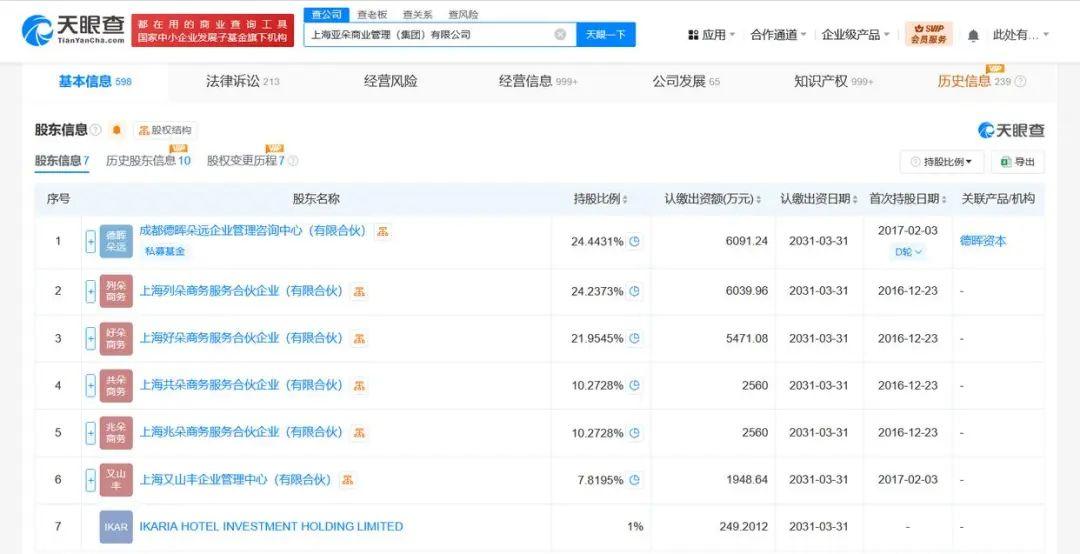
Task: Switch to 知识产权 tab
Action: point(833,81)
